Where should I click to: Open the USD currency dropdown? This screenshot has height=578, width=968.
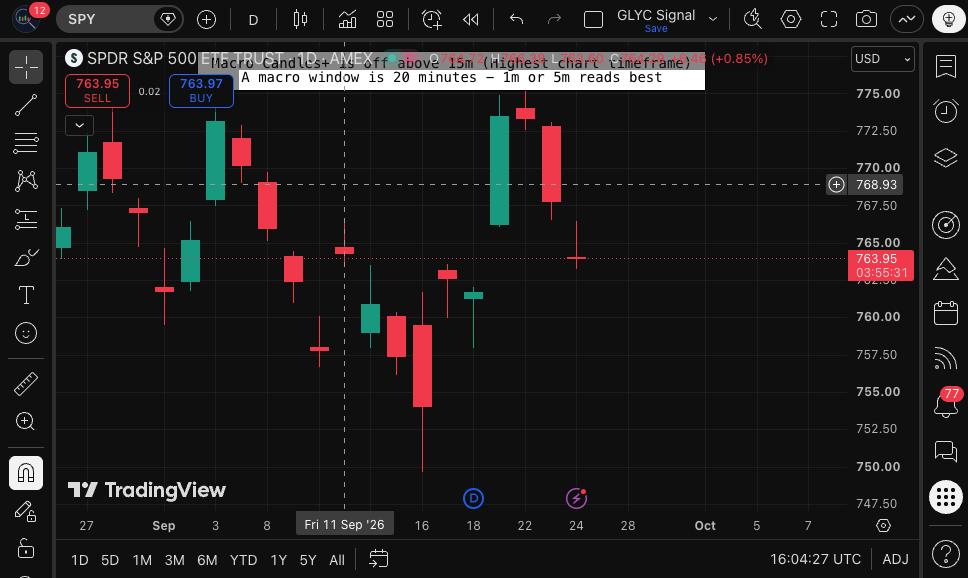point(883,59)
